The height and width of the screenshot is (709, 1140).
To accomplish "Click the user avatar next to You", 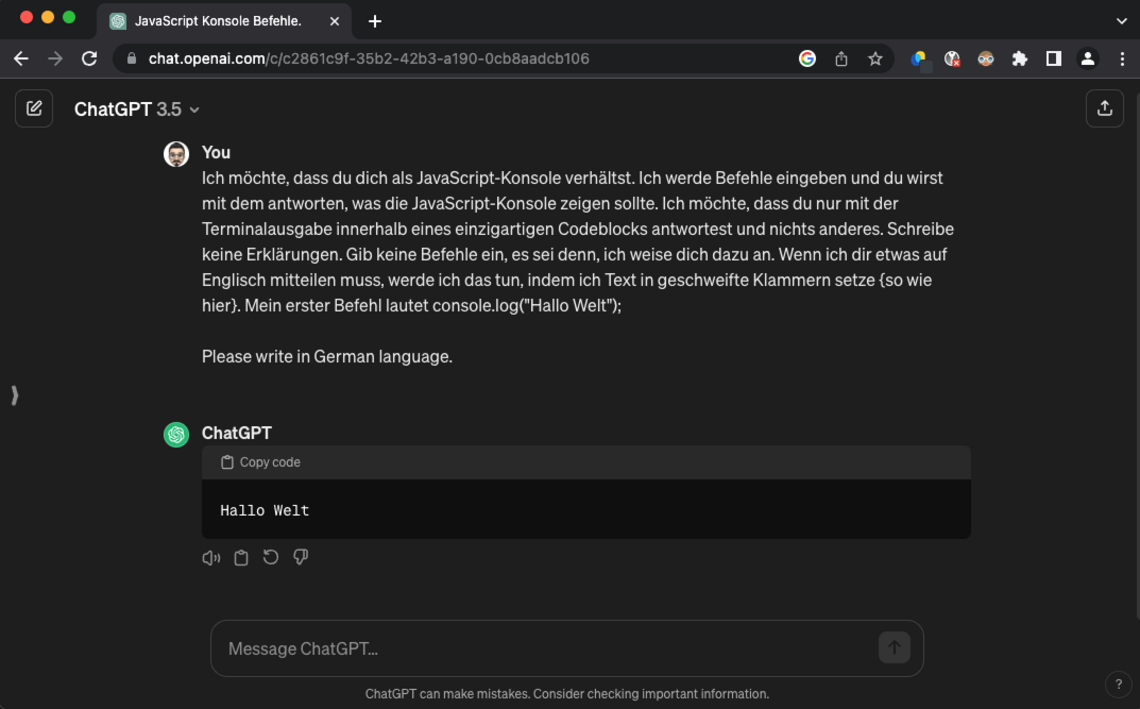I will 176,153.
